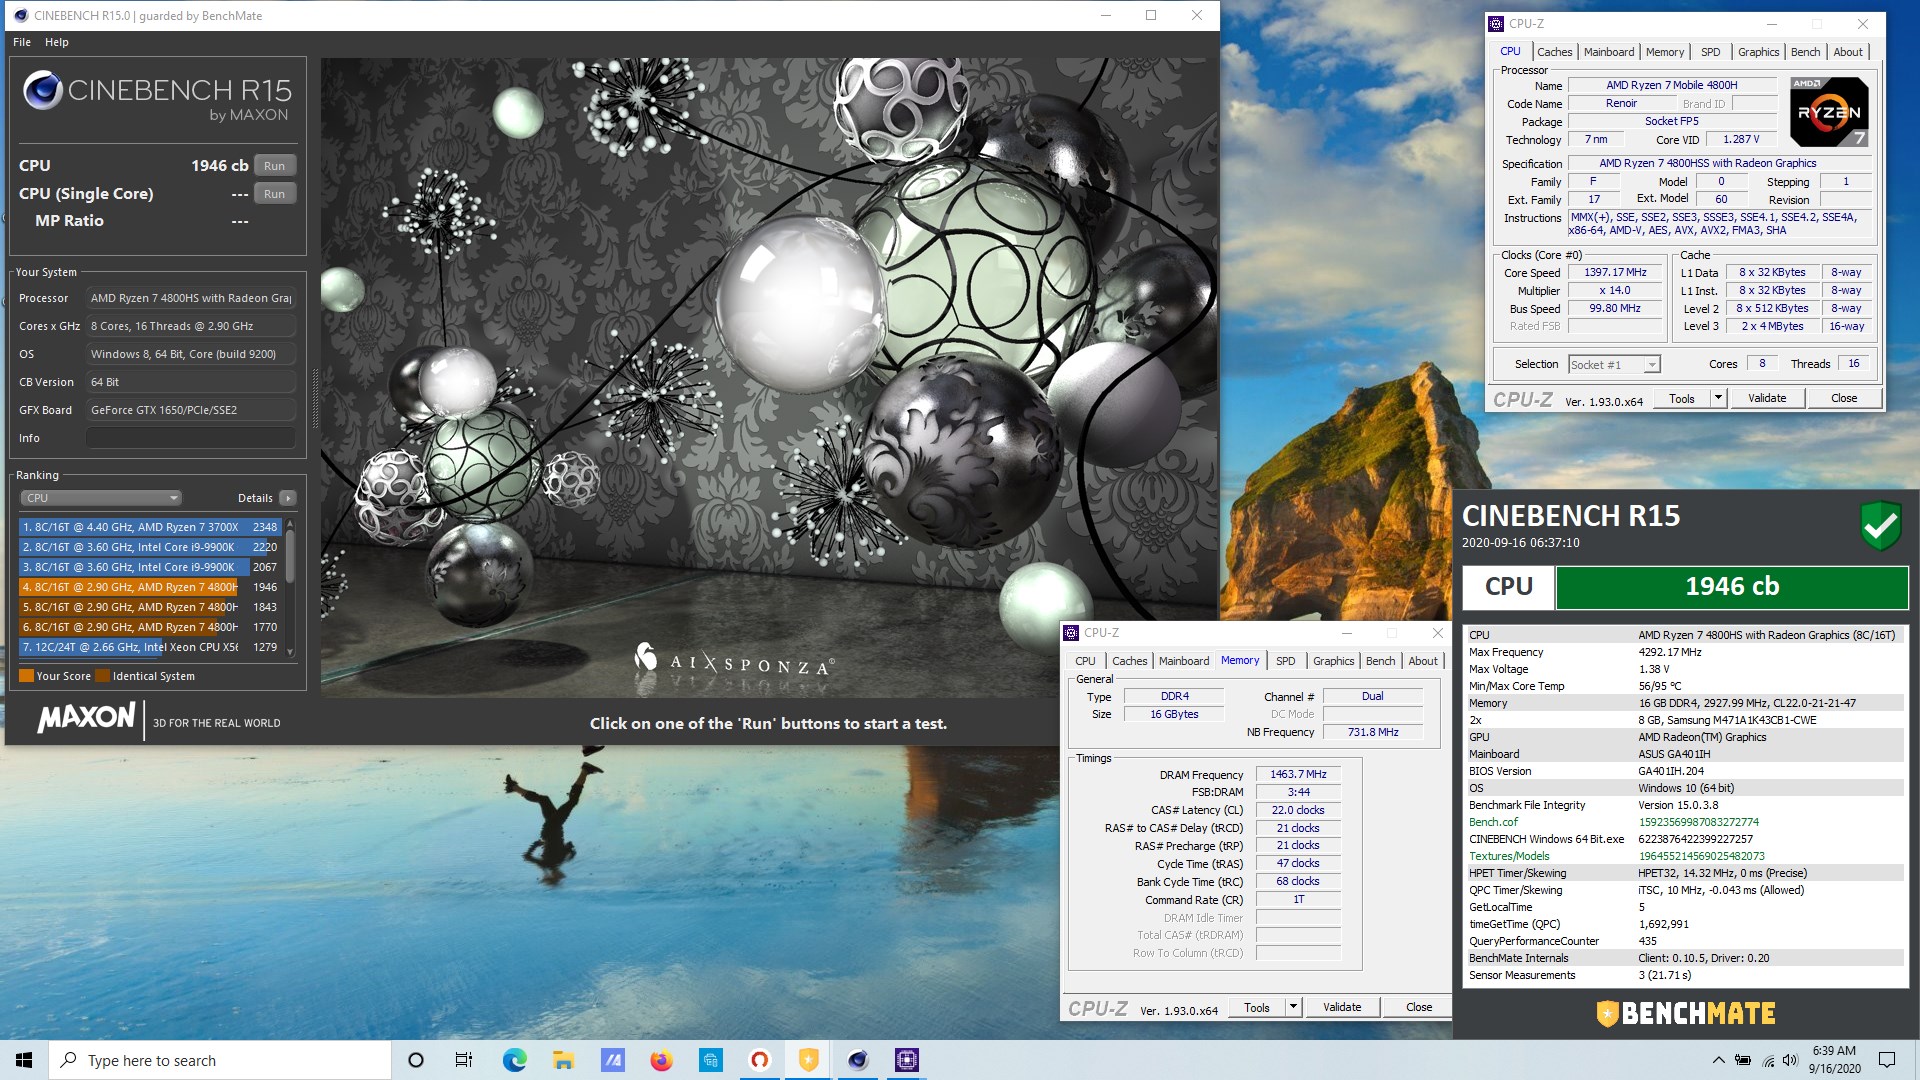This screenshot has height=1080, width=1920.
Task: Open Cortana circle icon on taskbar
Action: coord(416,1060)
